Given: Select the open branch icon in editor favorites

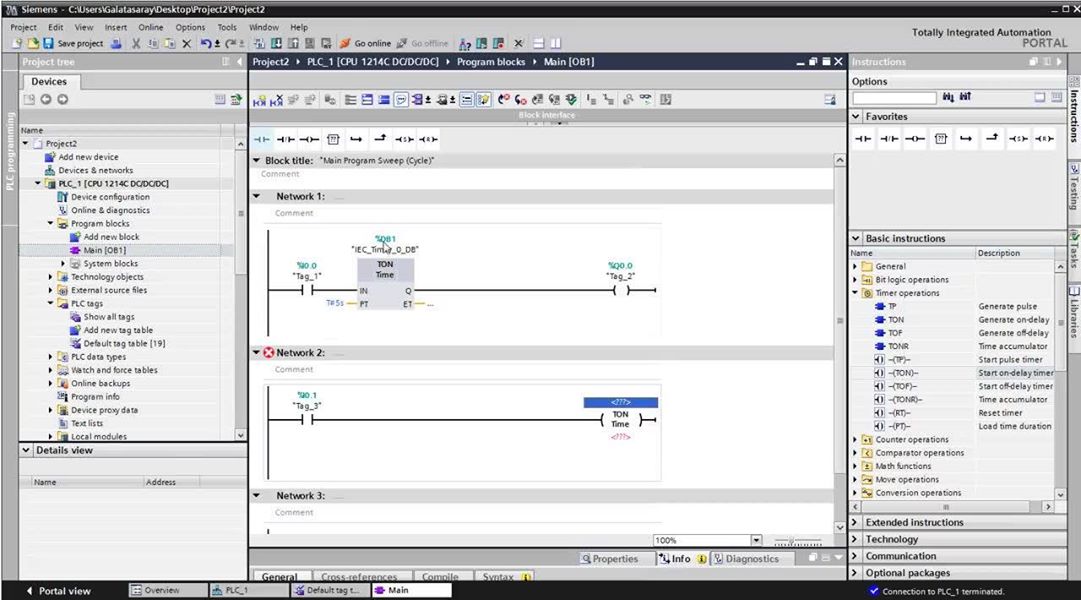Looking at the screenshot, I should pos(356,139).
